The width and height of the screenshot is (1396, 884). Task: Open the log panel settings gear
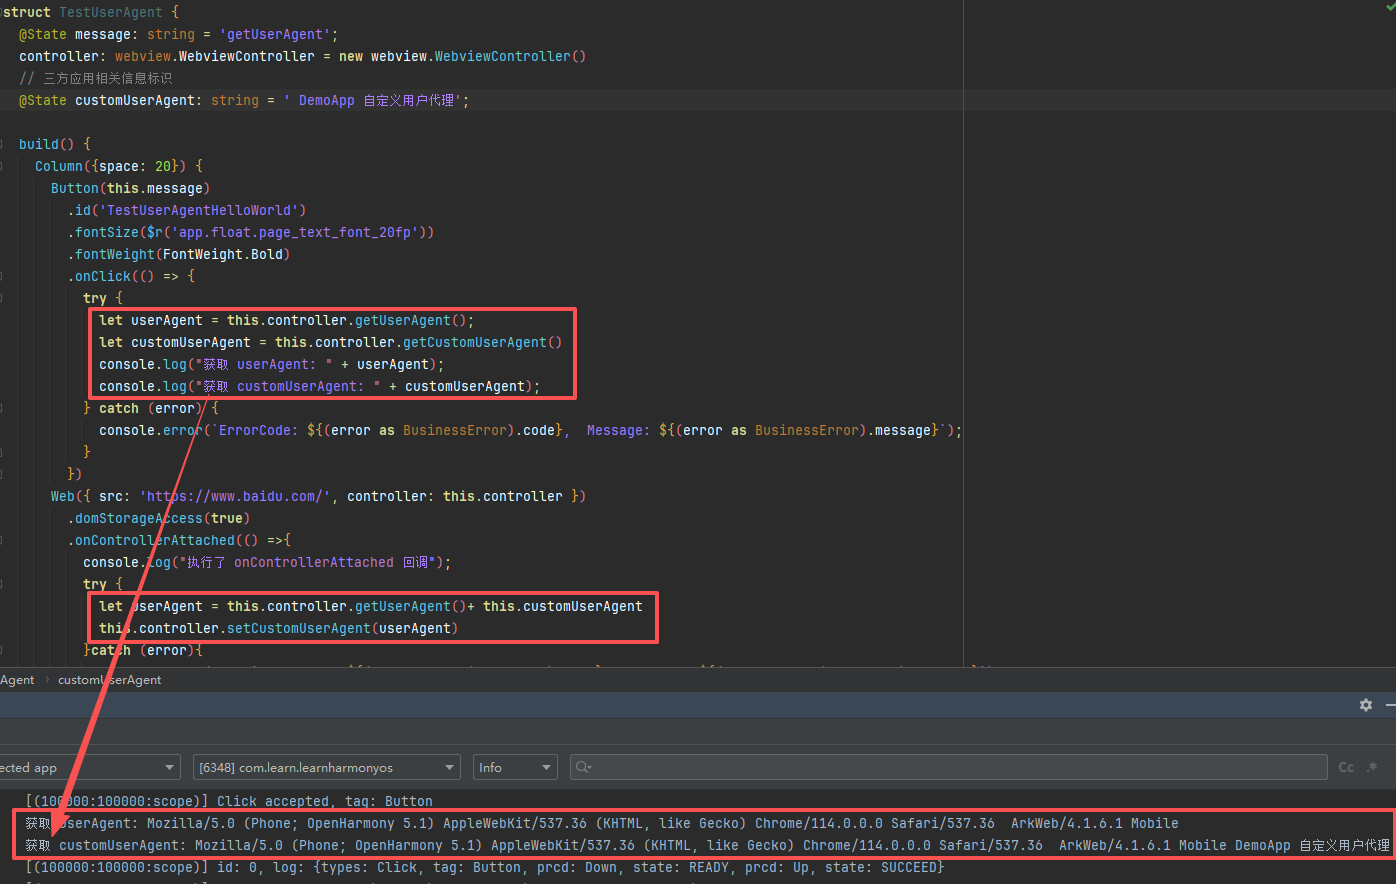[x=1366, y=705]
